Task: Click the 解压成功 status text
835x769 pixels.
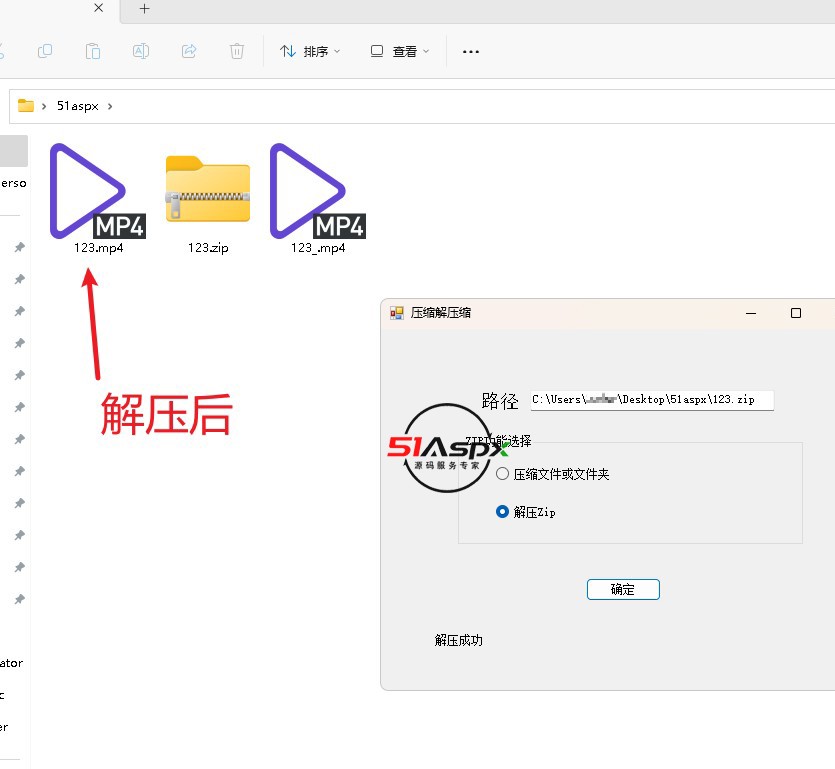Action: tap(459, 640)
